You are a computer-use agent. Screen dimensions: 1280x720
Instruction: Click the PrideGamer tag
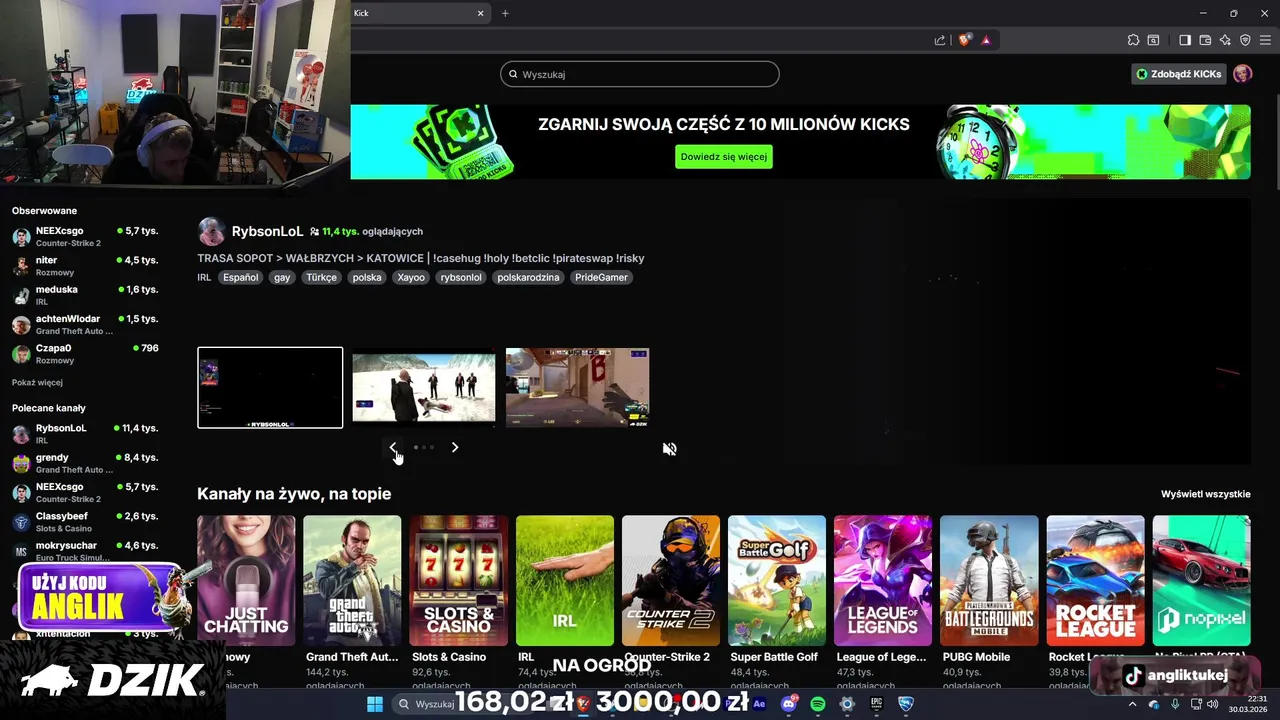pyautogui.click(x=601, y=277)
